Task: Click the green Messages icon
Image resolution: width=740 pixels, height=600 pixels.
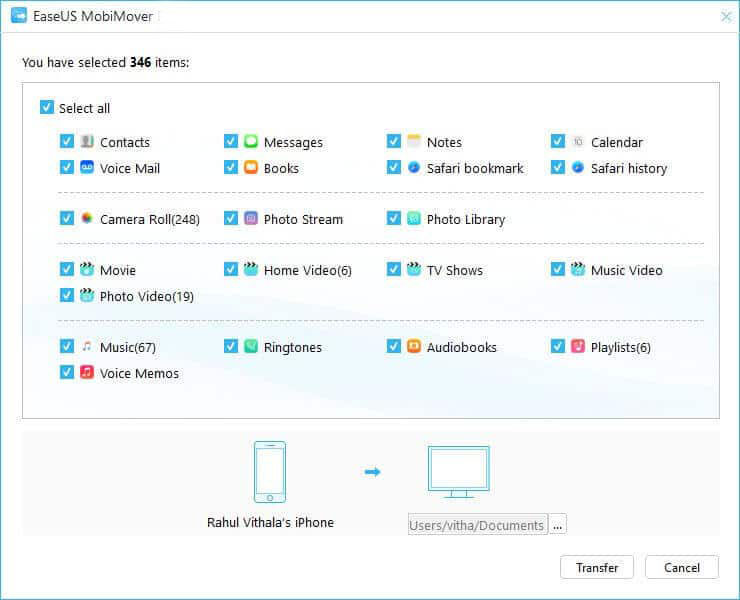Action: point(251,141)
